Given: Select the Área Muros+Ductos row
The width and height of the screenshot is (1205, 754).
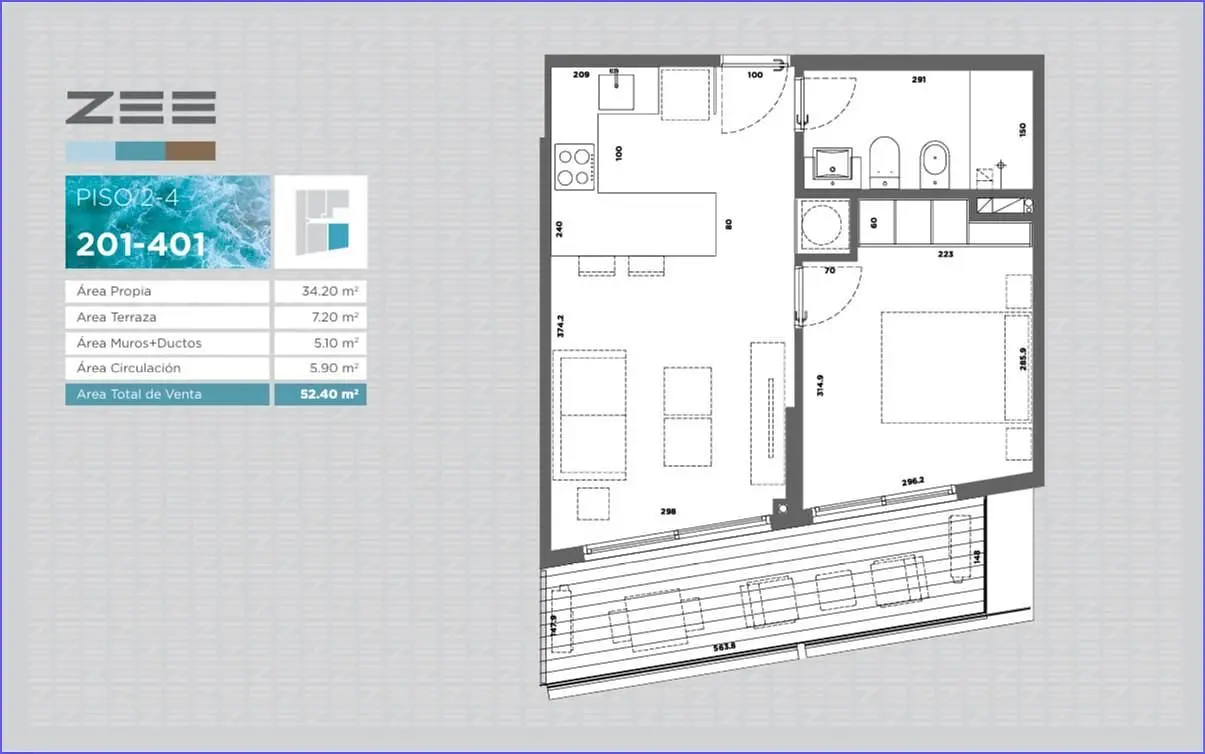Looking at the screenshot, I should pyautogui.click(x=216, y=343).
